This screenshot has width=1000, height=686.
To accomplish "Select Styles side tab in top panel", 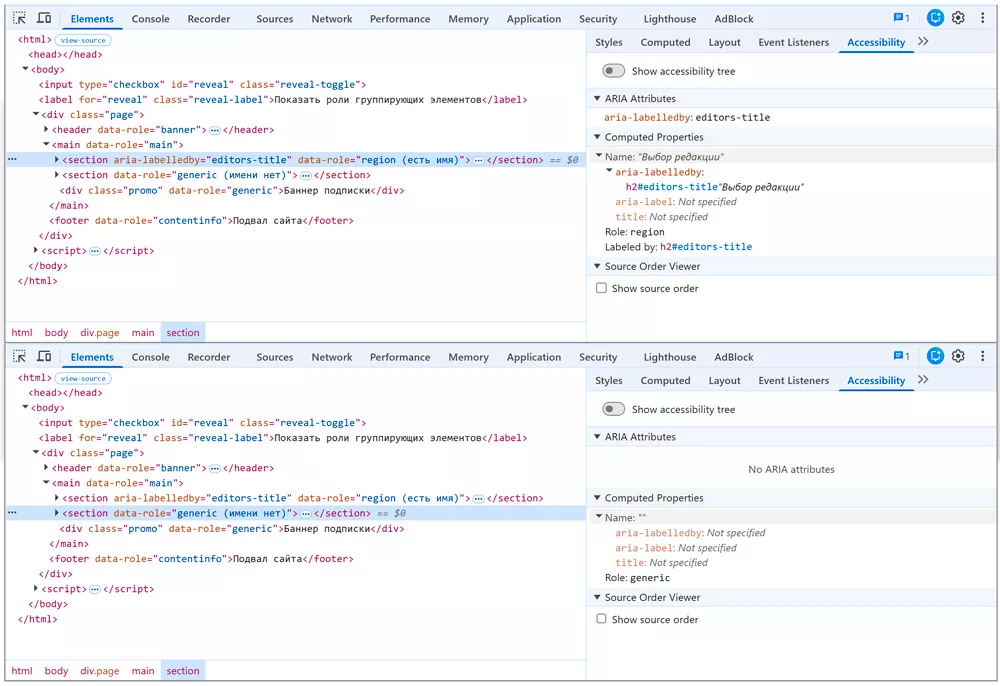I will pos(608,42).
